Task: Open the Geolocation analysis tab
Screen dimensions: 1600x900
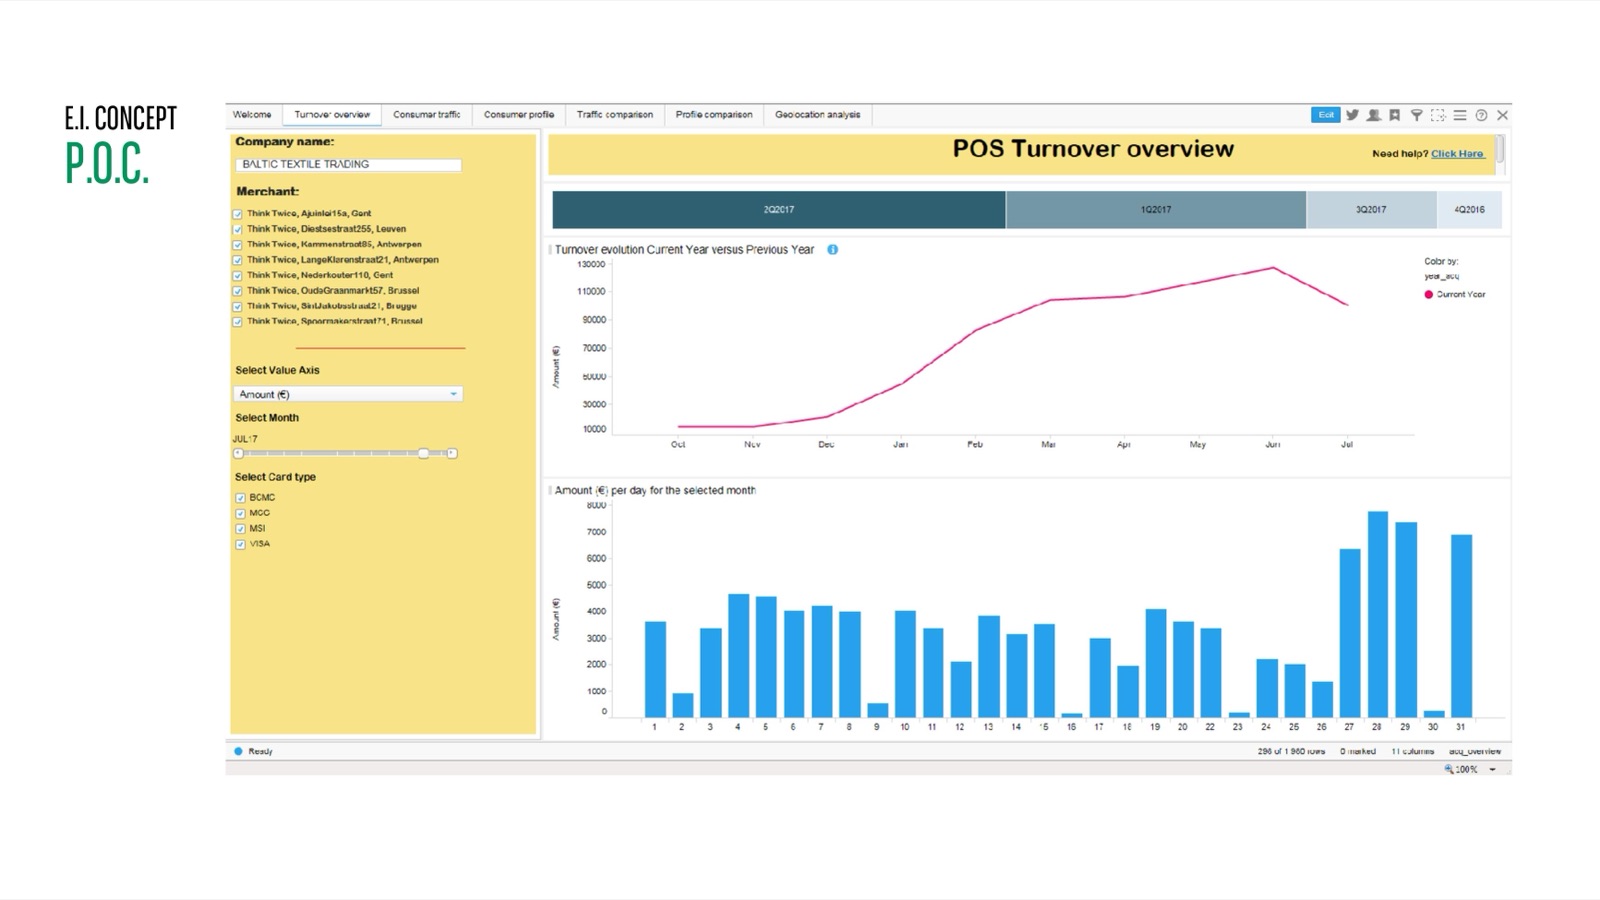Action: pos(817,114)
